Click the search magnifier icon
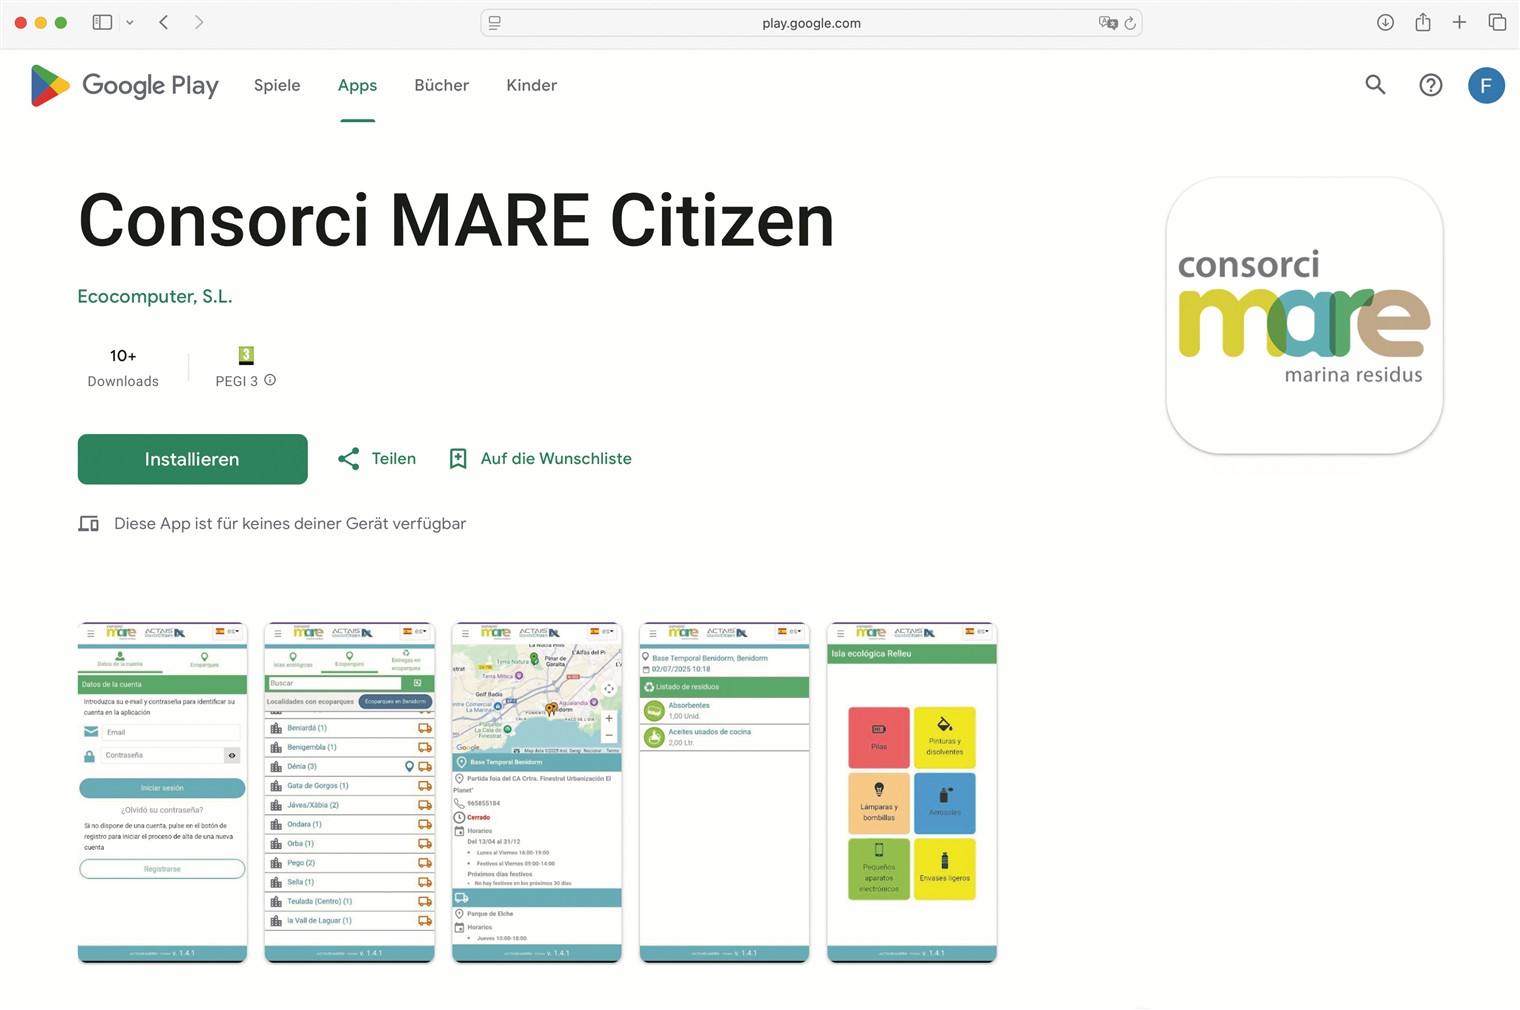 [x=1375, y=85]
